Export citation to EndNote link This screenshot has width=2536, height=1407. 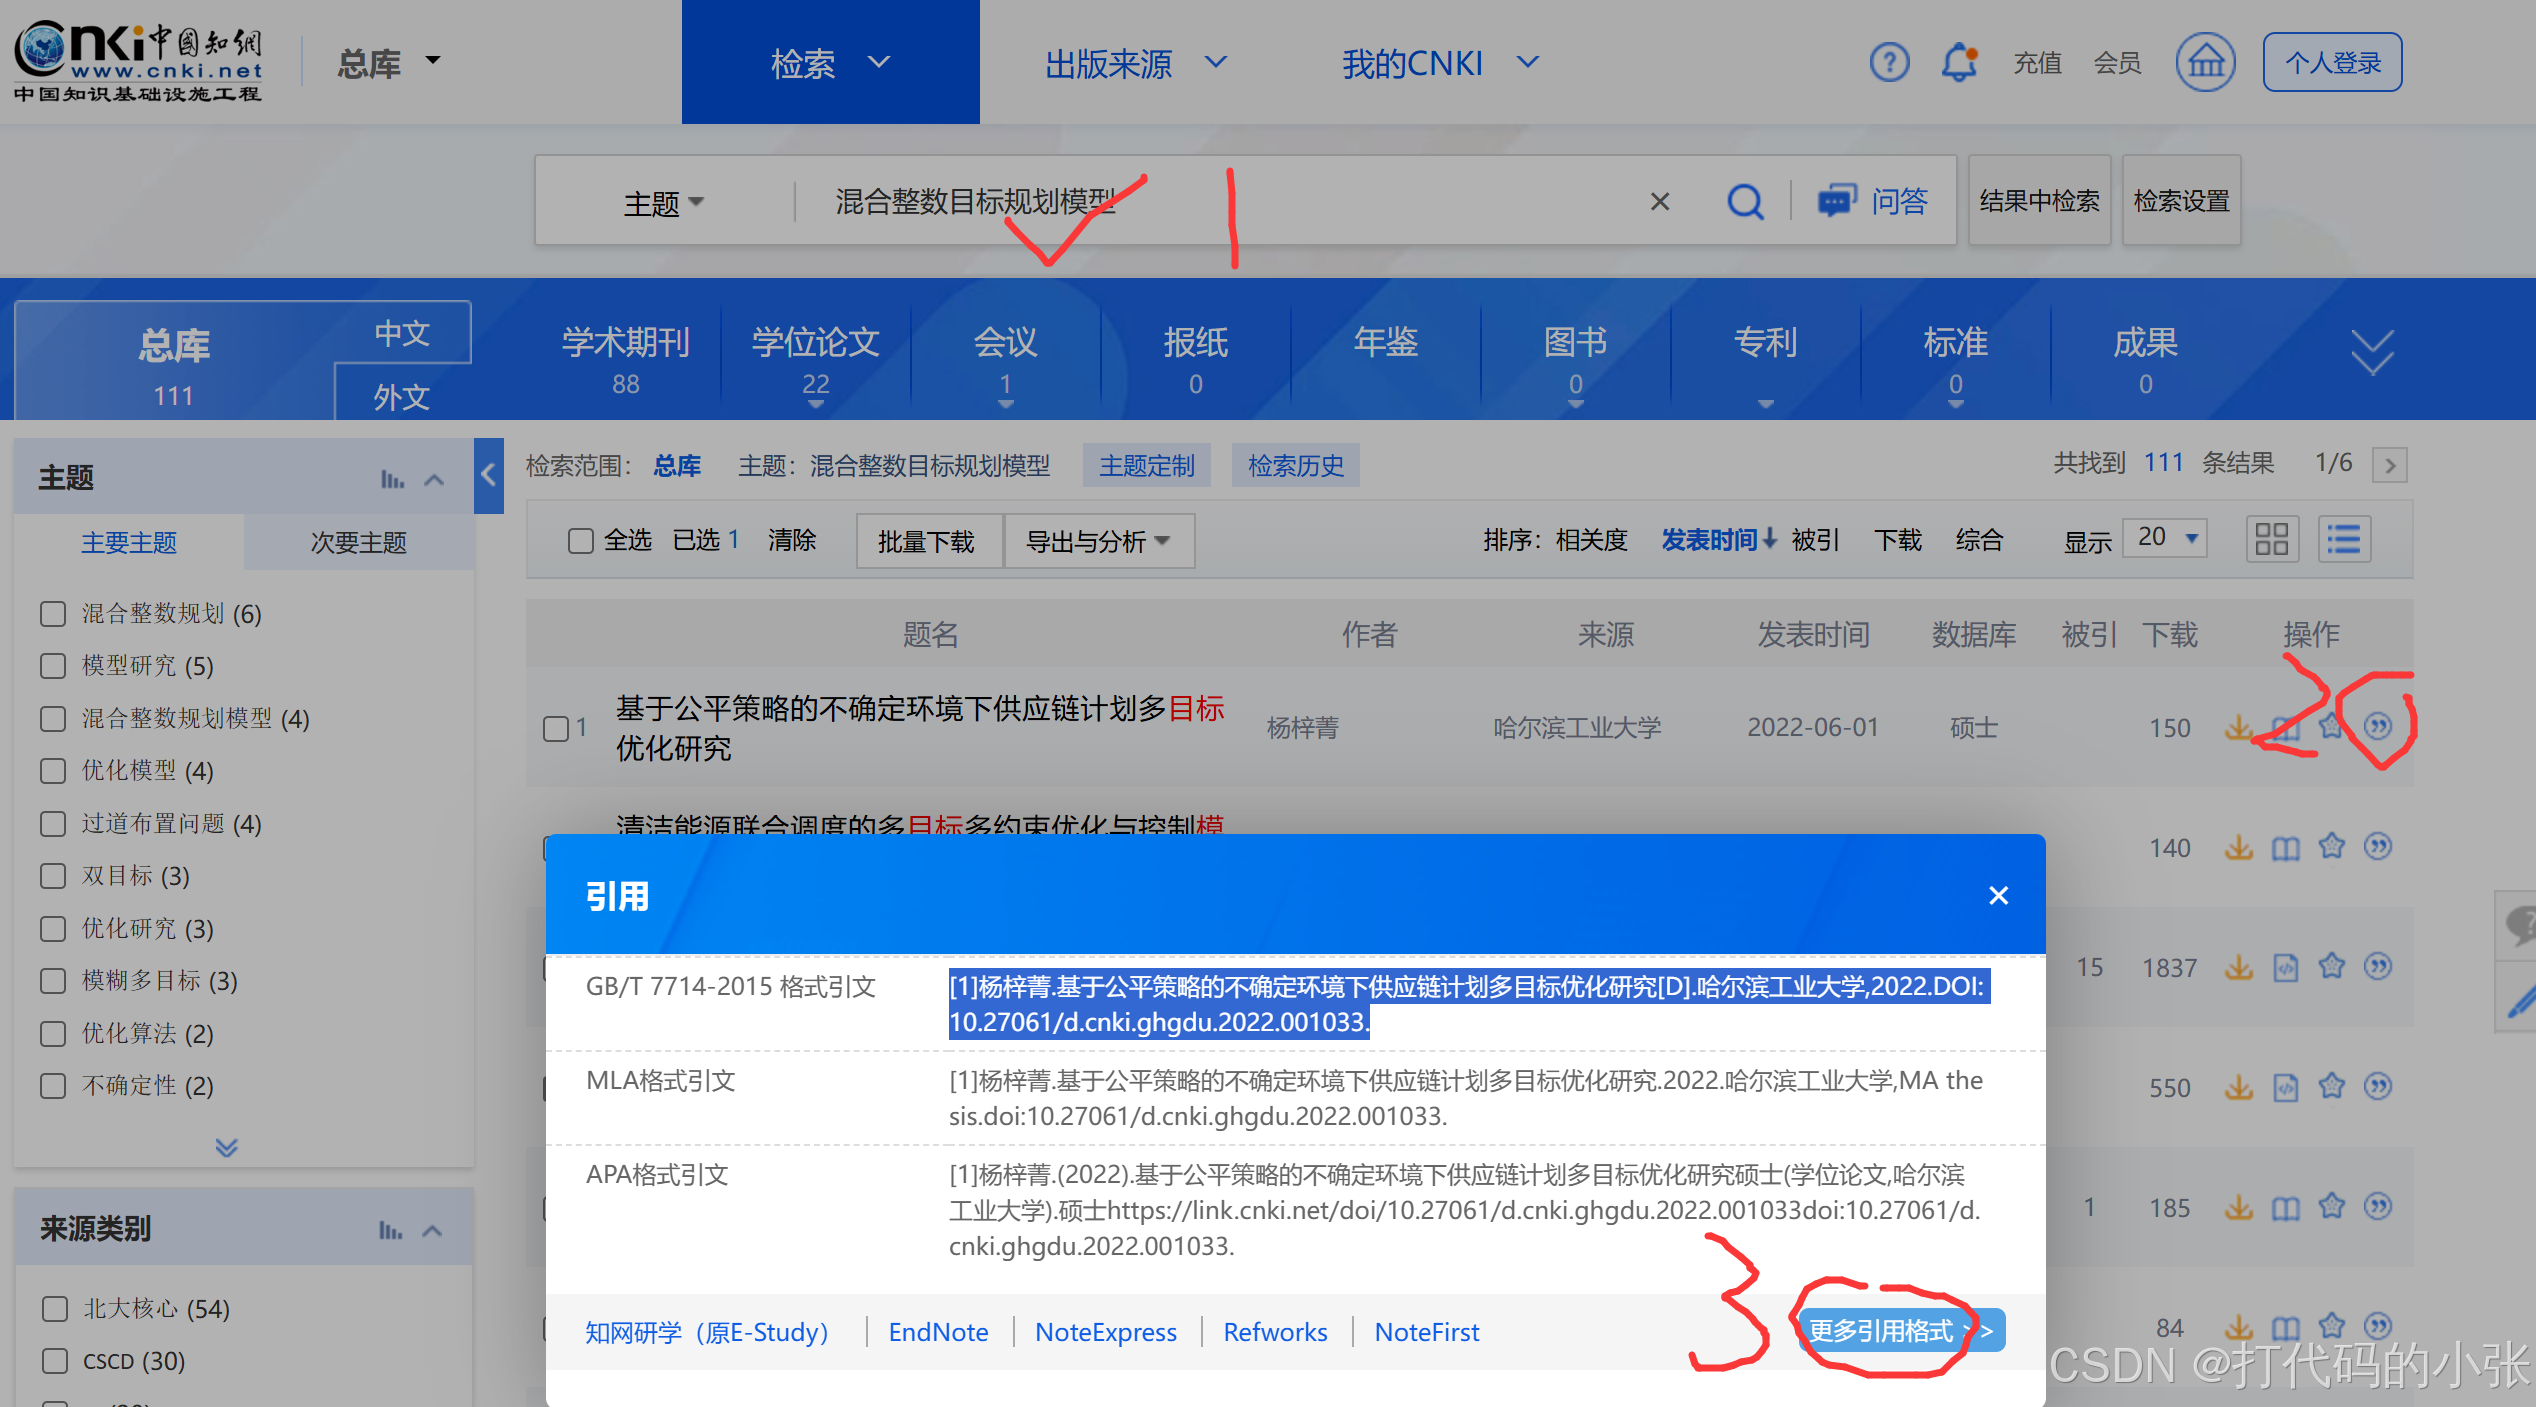[938, 1332]
